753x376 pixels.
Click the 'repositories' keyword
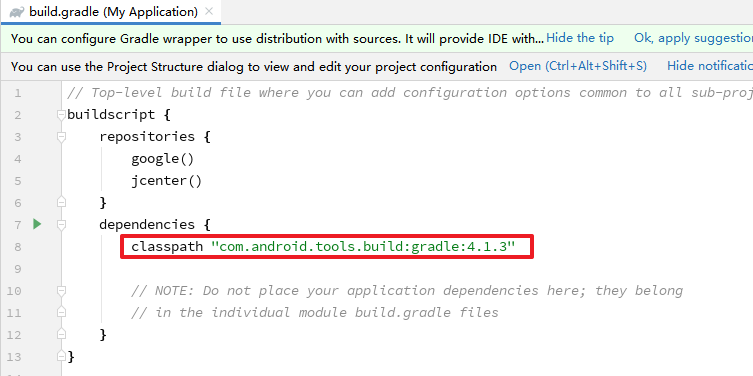pyautogui.click(x=147, y=137)
